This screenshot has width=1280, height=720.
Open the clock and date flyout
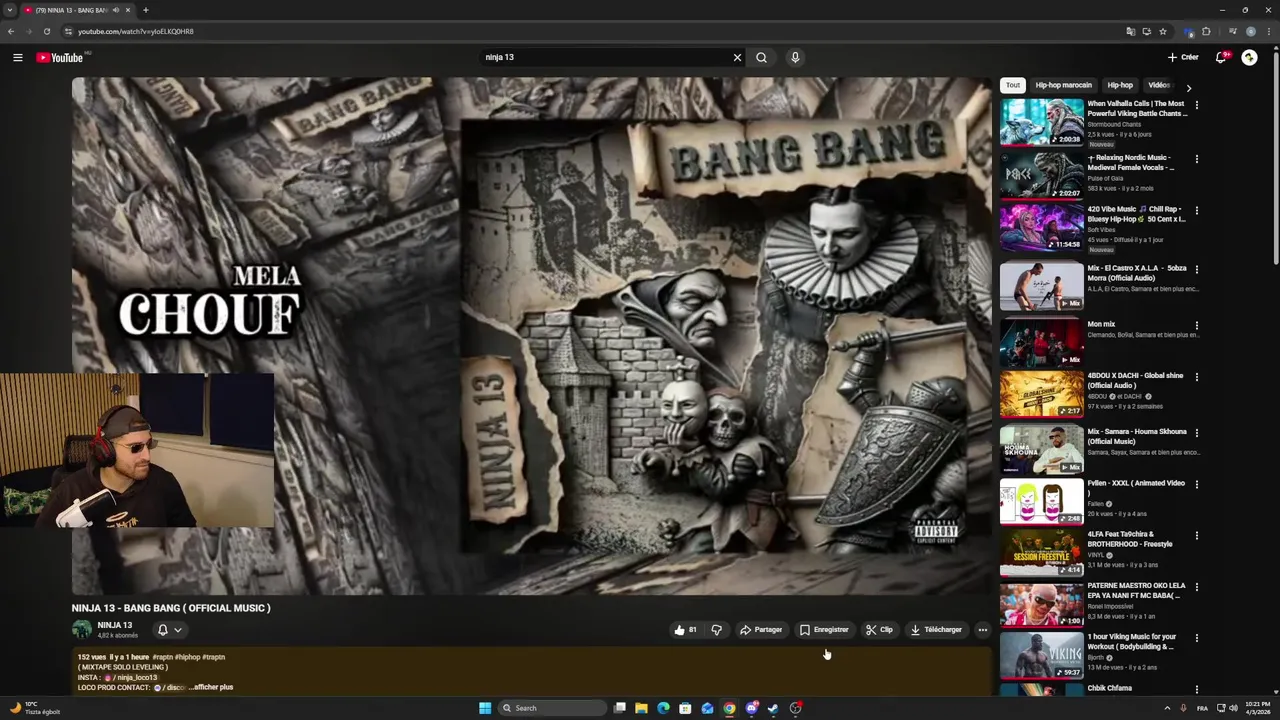point(1258,708)
